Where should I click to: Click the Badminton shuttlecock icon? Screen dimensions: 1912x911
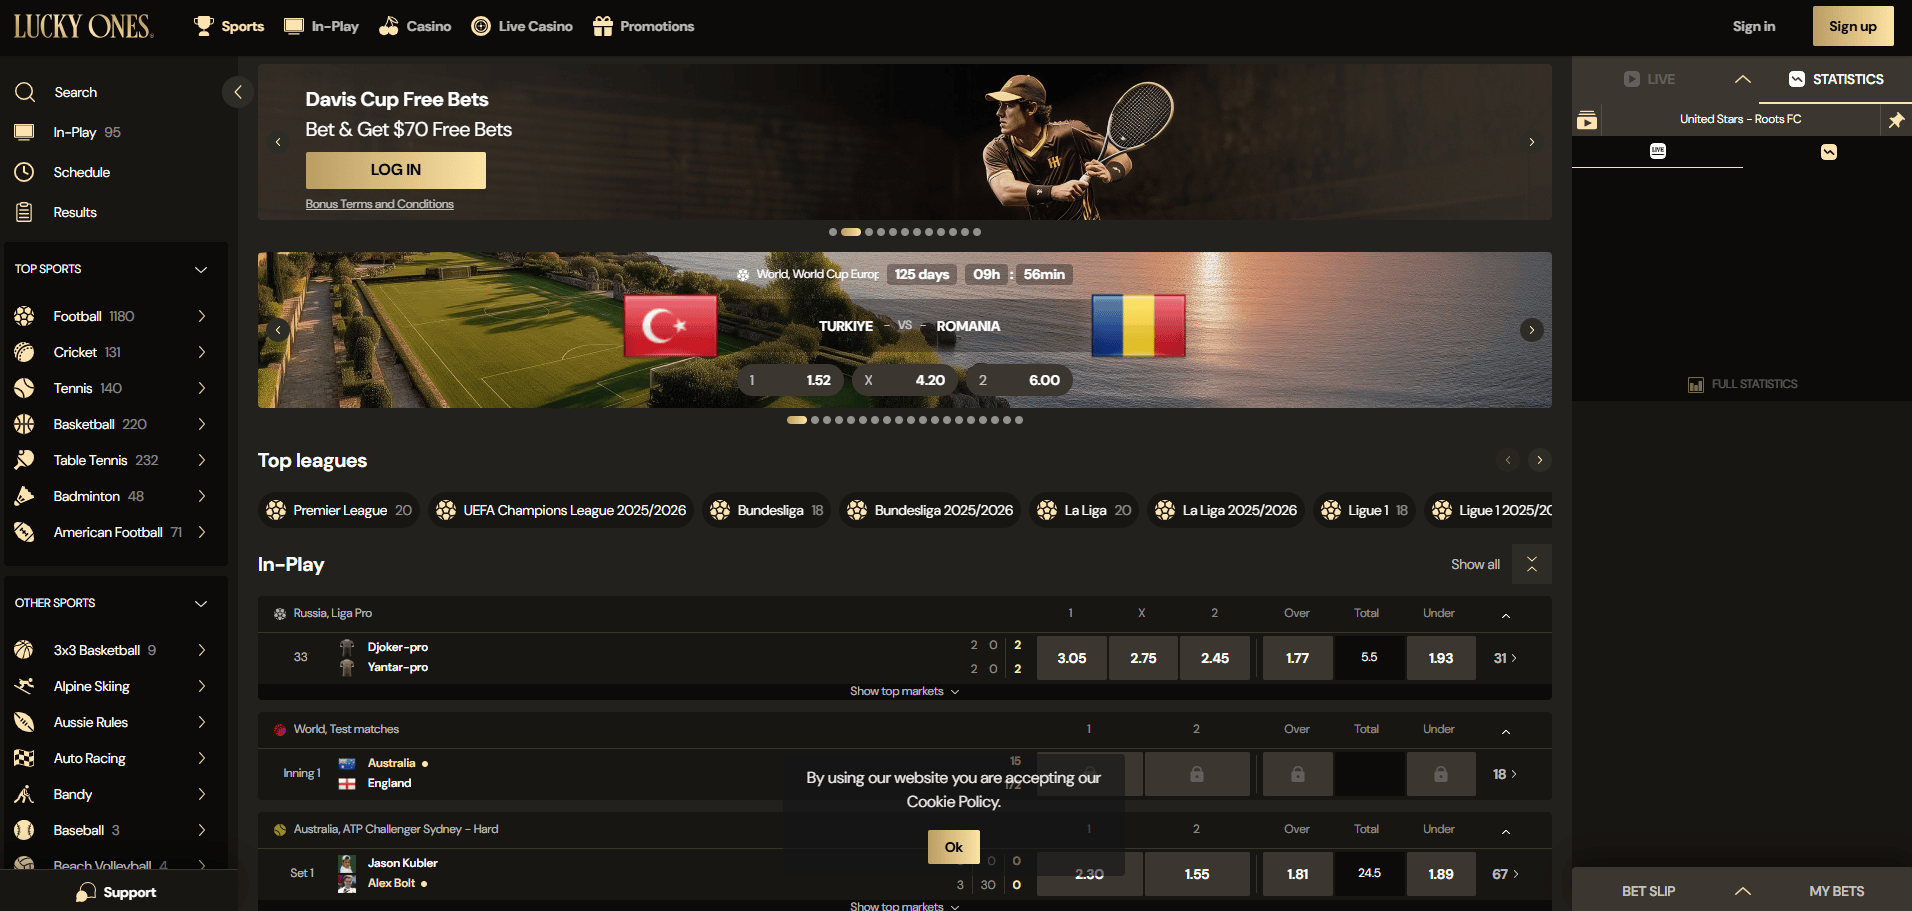[x=25, y=496]
